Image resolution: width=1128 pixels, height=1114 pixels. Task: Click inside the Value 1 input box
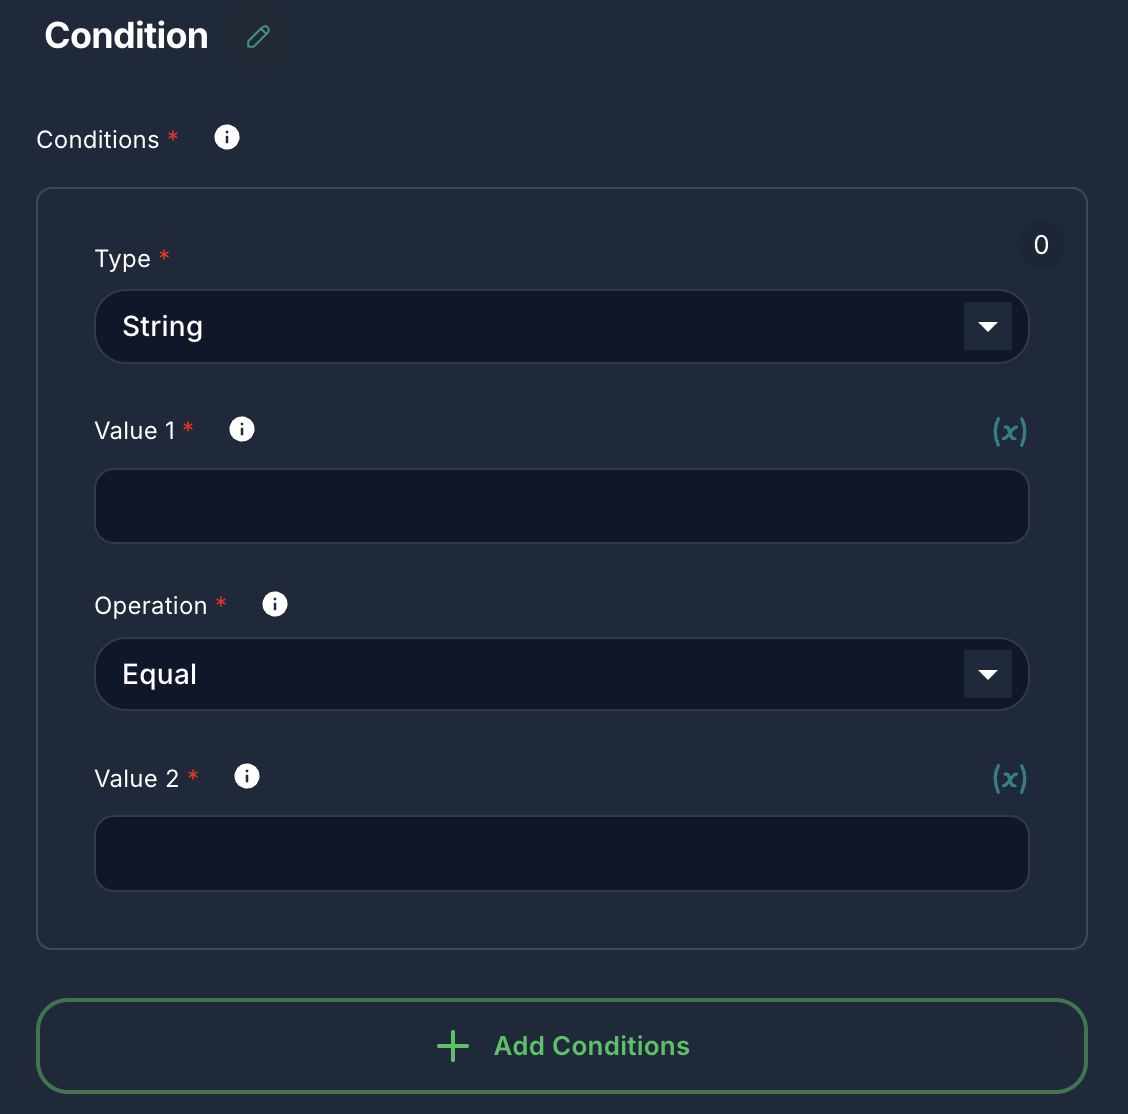coord(561,506)
